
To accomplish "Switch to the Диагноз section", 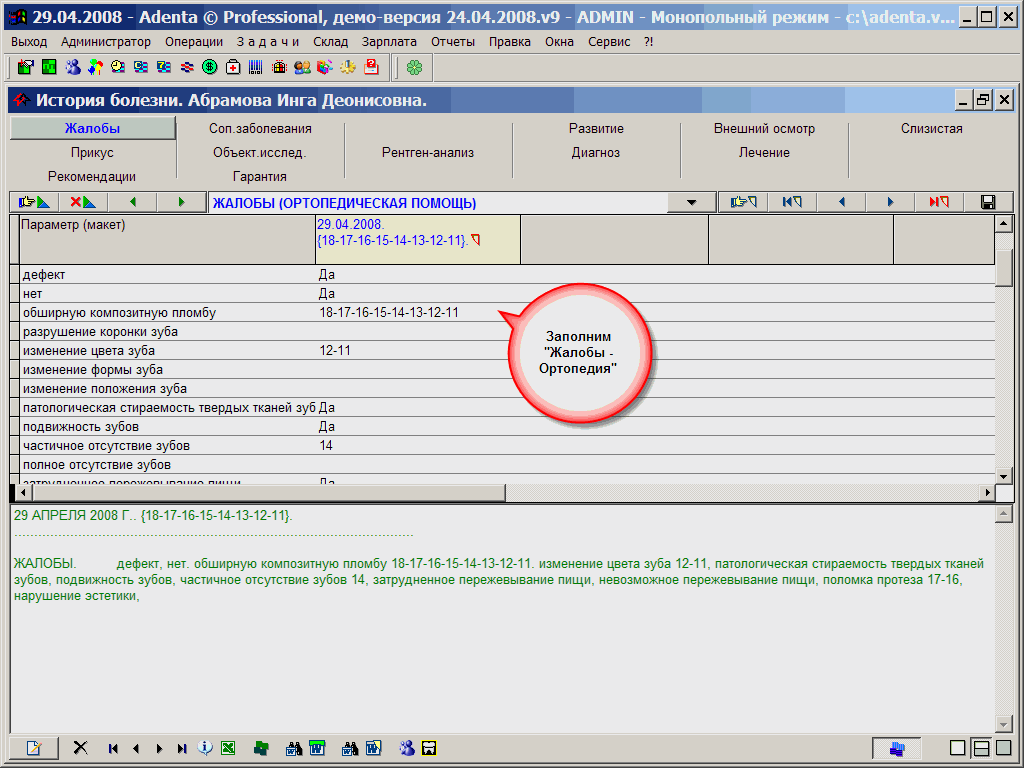I will (596, 153).
